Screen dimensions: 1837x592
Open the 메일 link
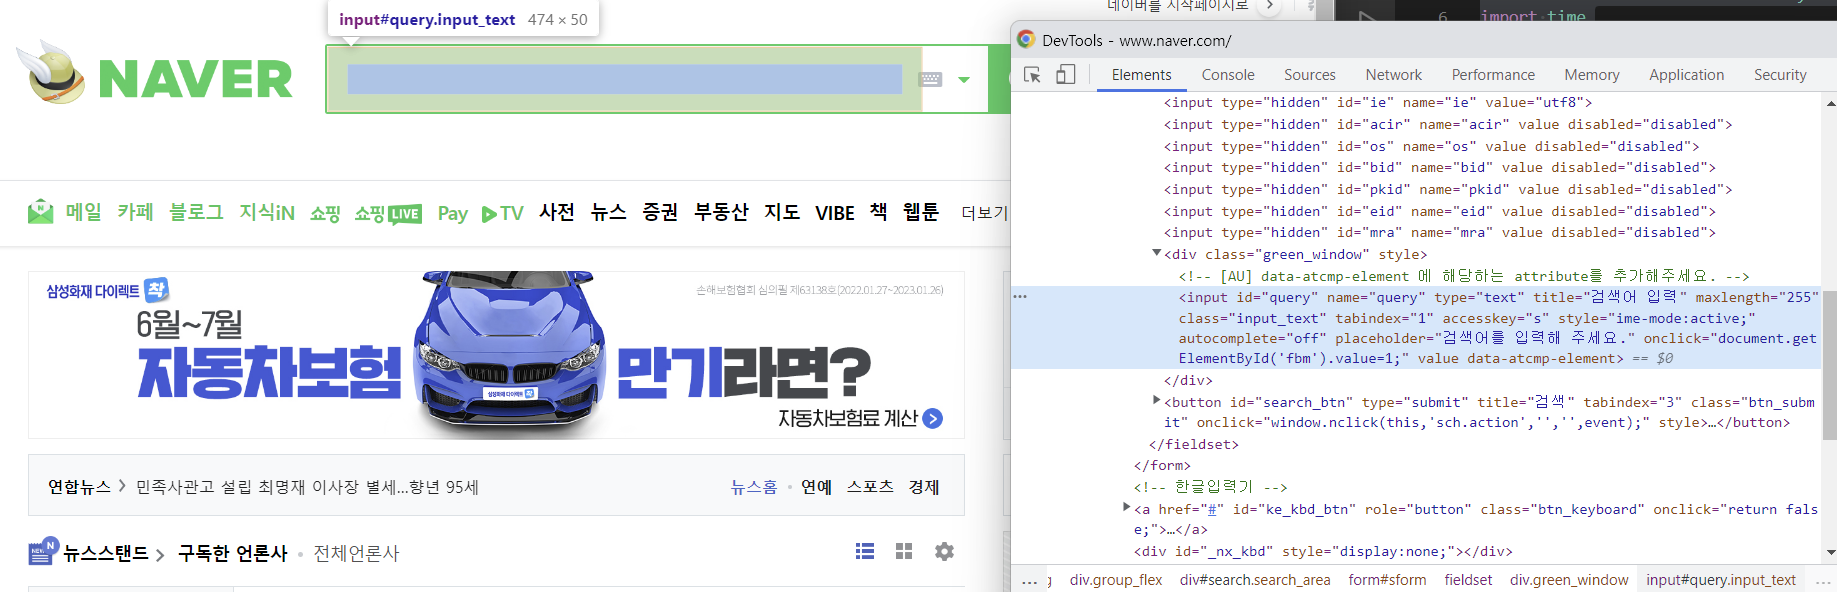(x=84, y=212)
